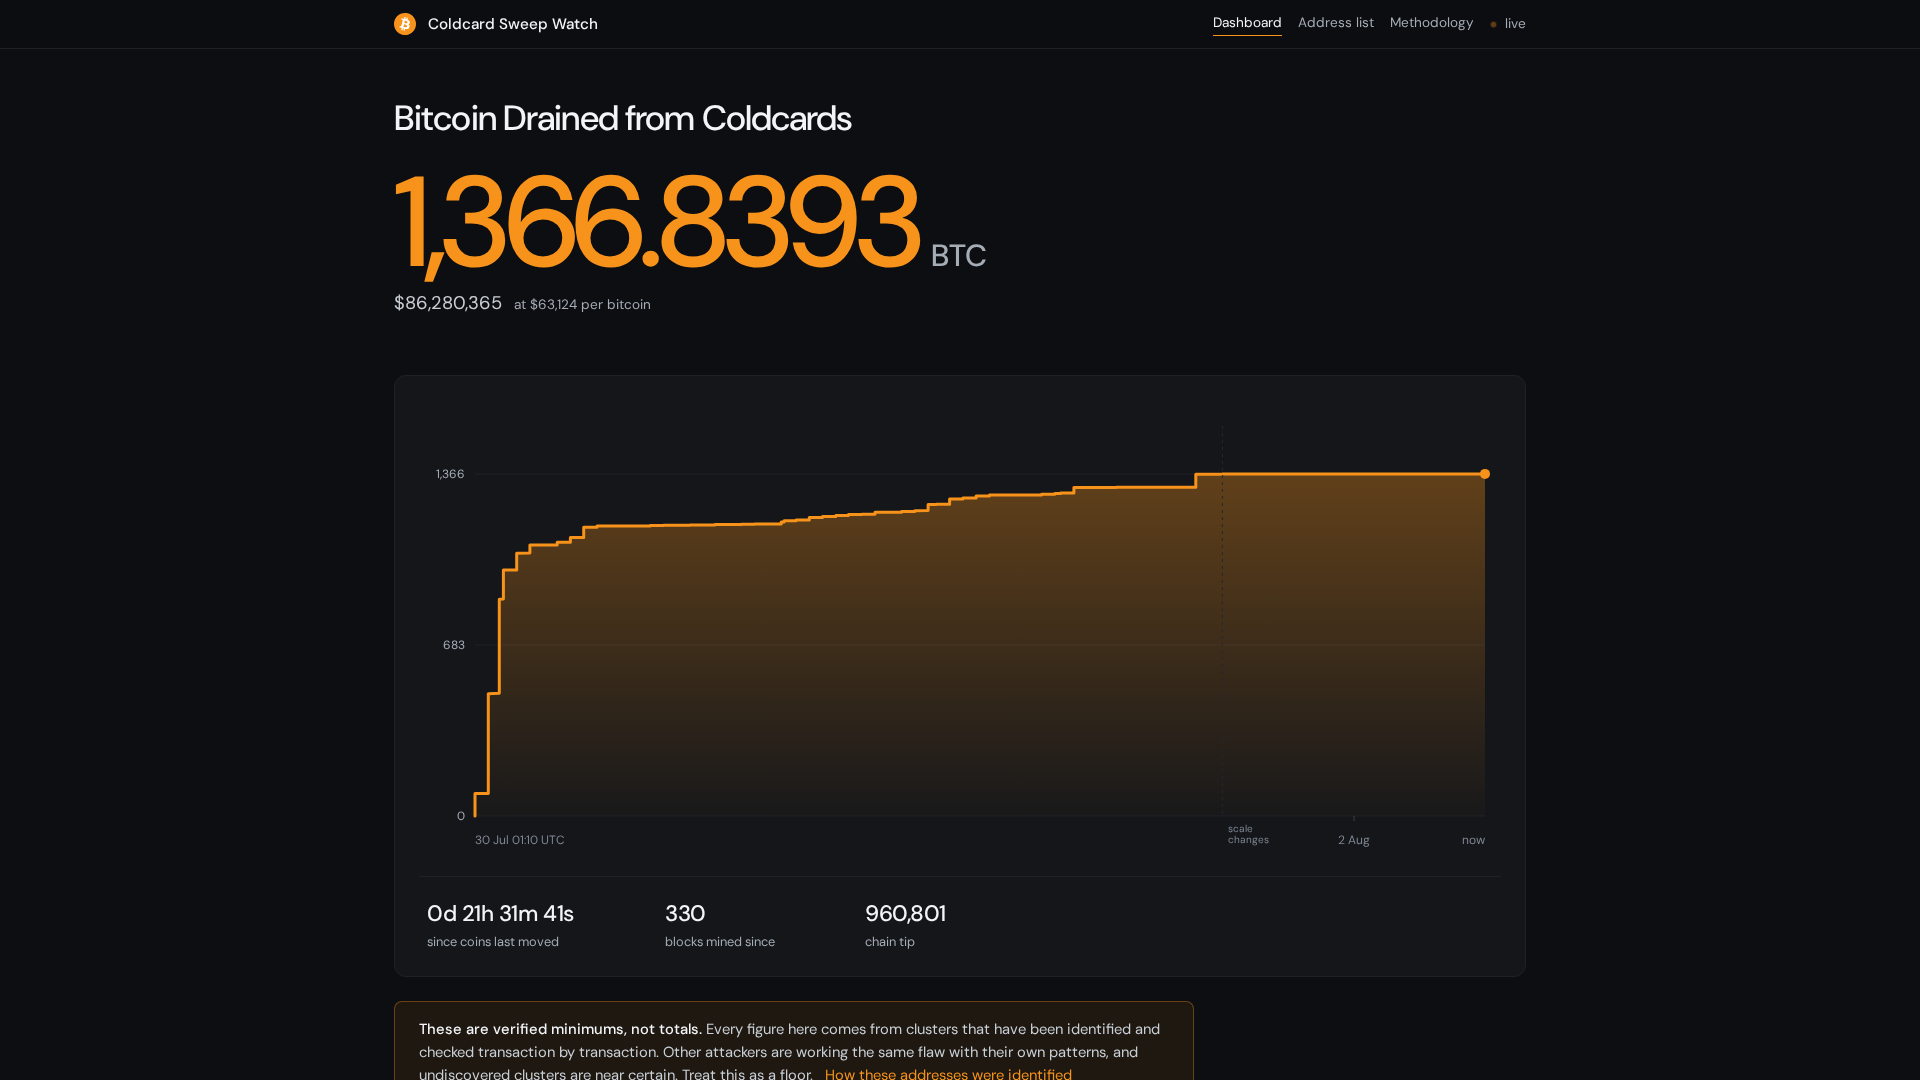Click the 330 blocks count
Screen dimensions: 1920x1080
click(685, 914)
